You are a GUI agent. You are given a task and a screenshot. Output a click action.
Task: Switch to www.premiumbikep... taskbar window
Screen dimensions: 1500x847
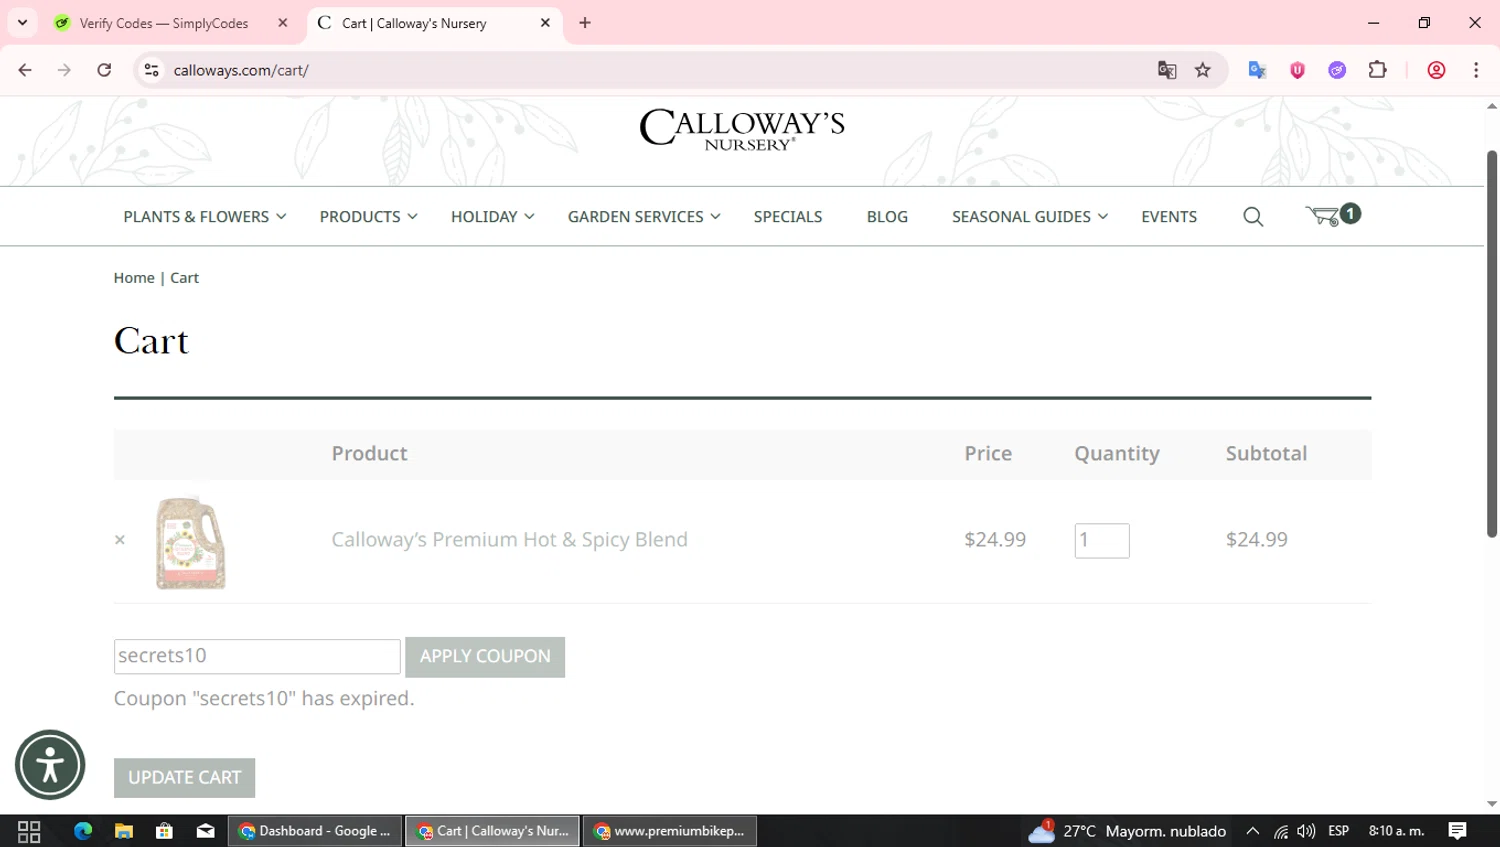pyautogui.click(x=670, y=831)
